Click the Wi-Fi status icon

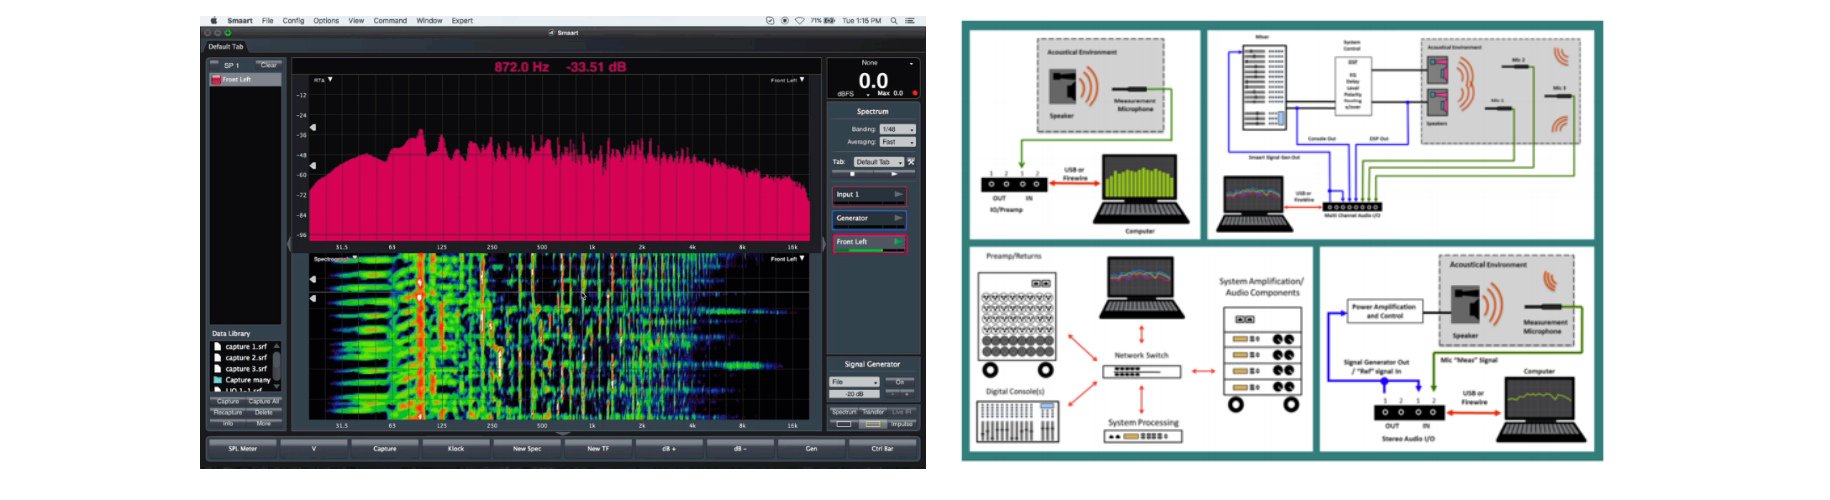tap(800, 20)
